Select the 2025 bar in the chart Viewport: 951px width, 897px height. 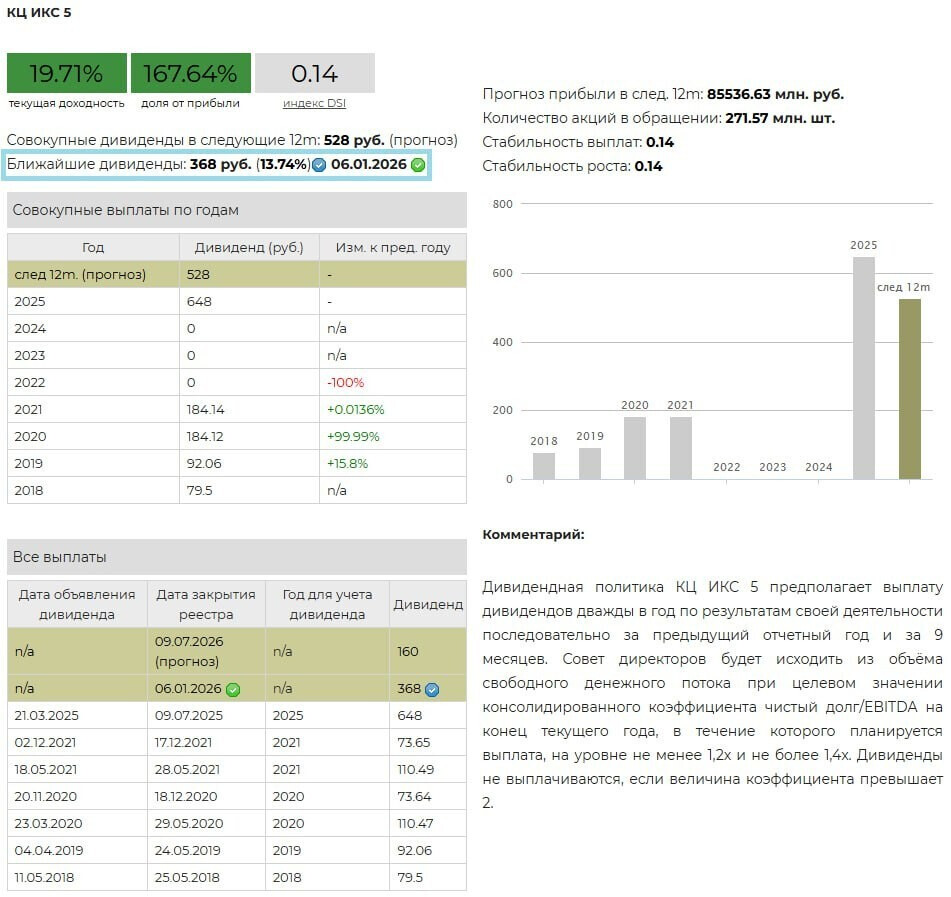pos(863,367)
